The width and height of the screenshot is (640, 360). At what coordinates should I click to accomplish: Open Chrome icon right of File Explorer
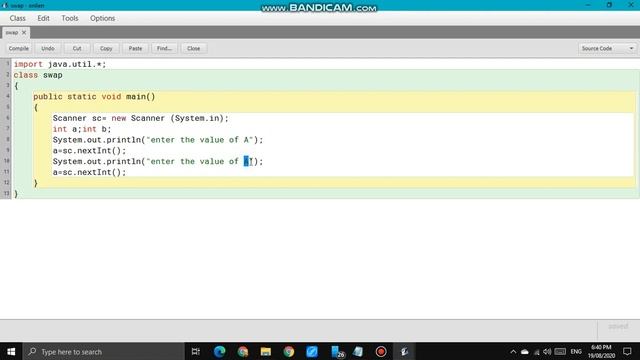pyautogui.click(x=289, y=351)
